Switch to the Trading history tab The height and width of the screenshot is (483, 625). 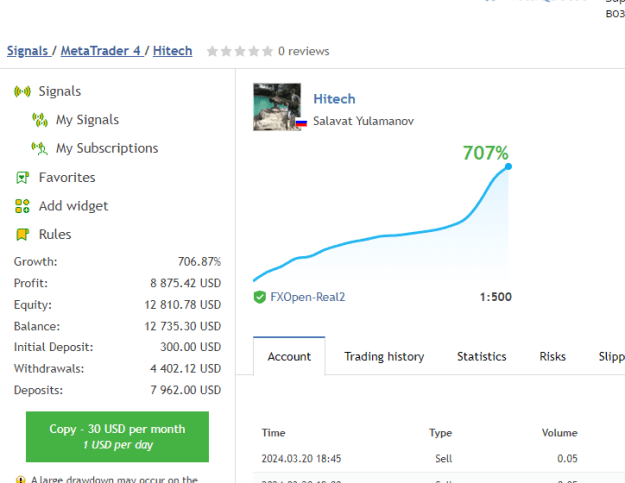384,356
